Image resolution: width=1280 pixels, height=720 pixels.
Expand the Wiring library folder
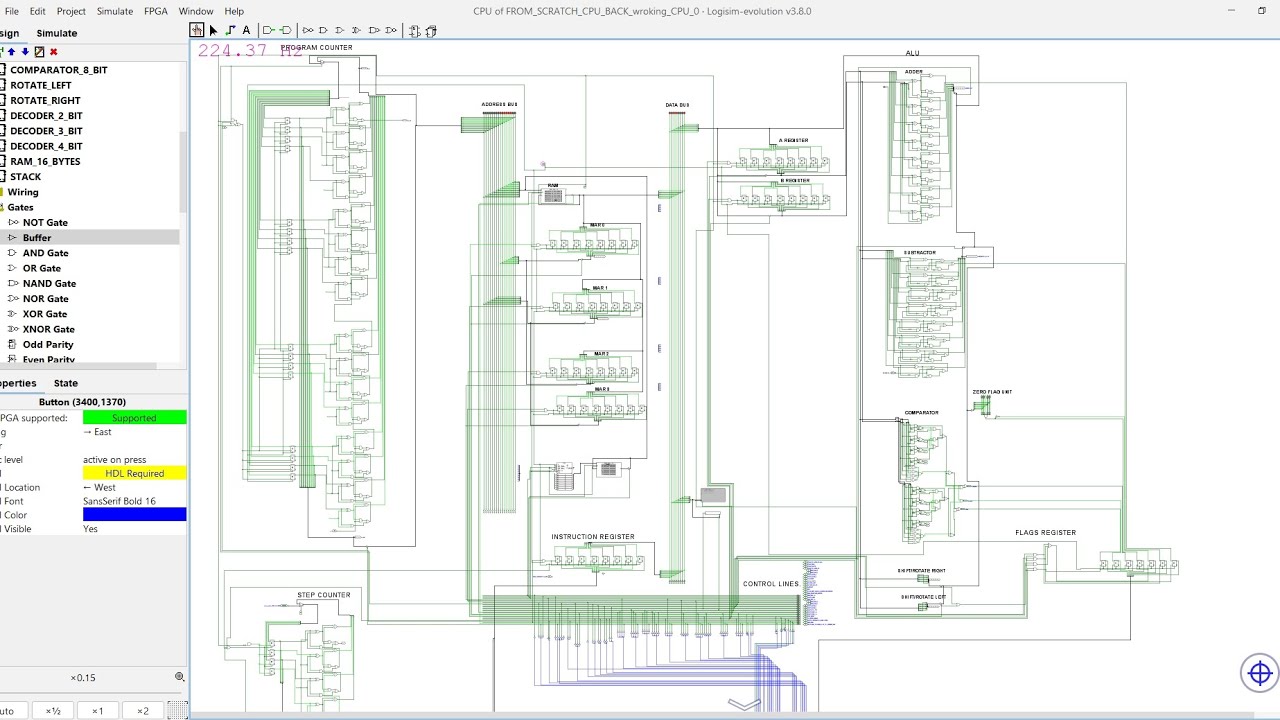pos(23,192)
